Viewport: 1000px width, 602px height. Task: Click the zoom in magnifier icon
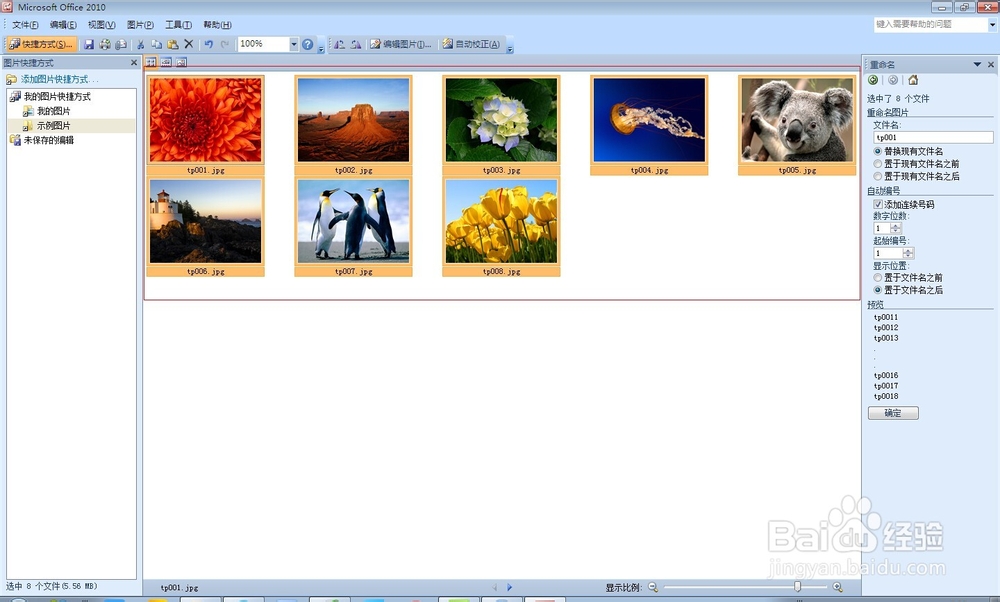point(837,587)
